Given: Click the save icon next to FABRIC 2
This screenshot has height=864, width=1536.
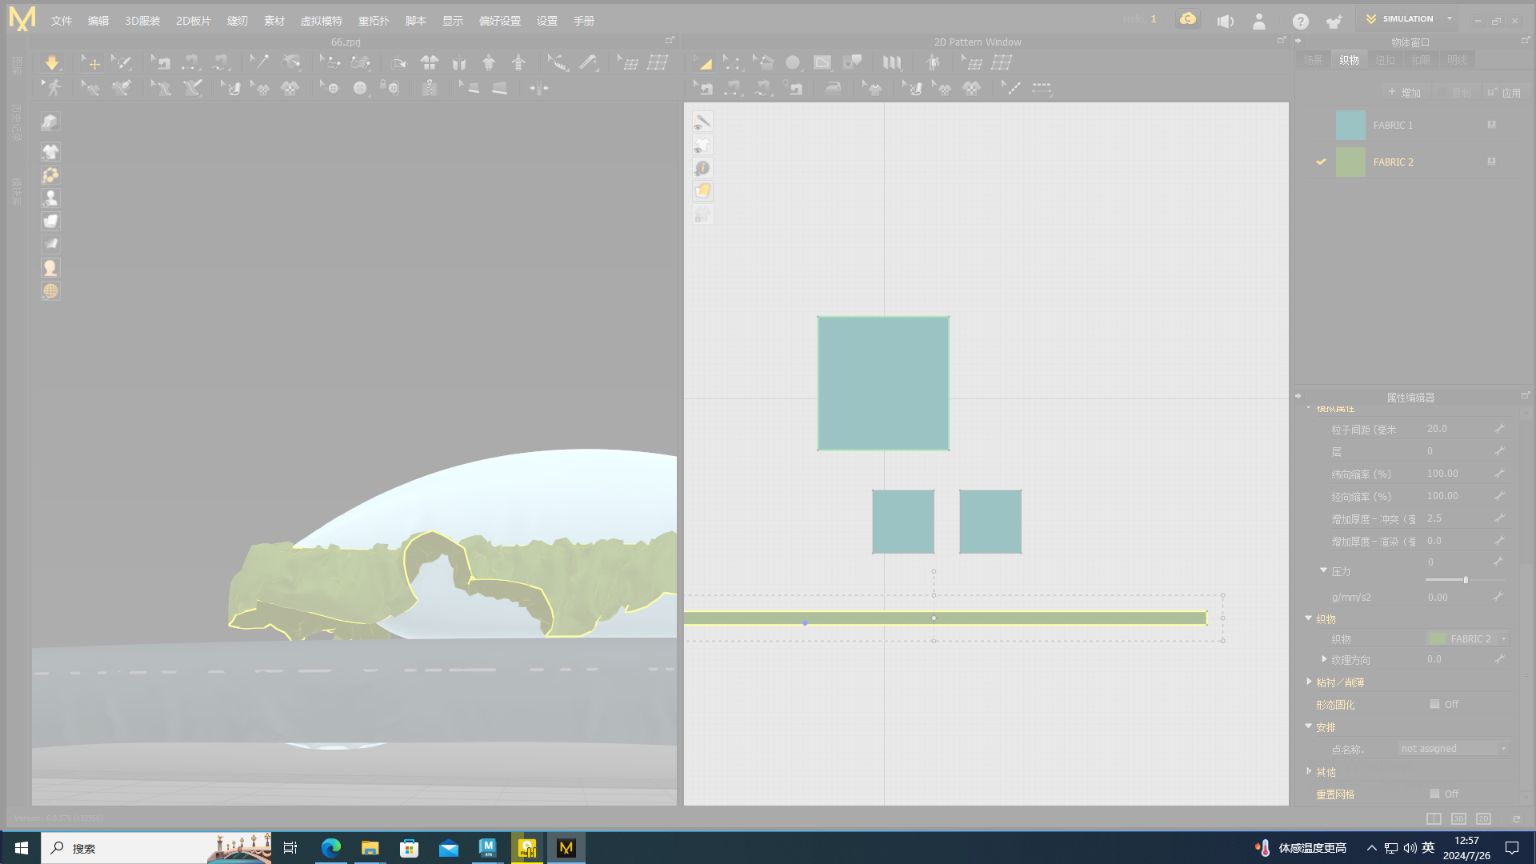Looking at the screenshot, I should coord(1491,161).
